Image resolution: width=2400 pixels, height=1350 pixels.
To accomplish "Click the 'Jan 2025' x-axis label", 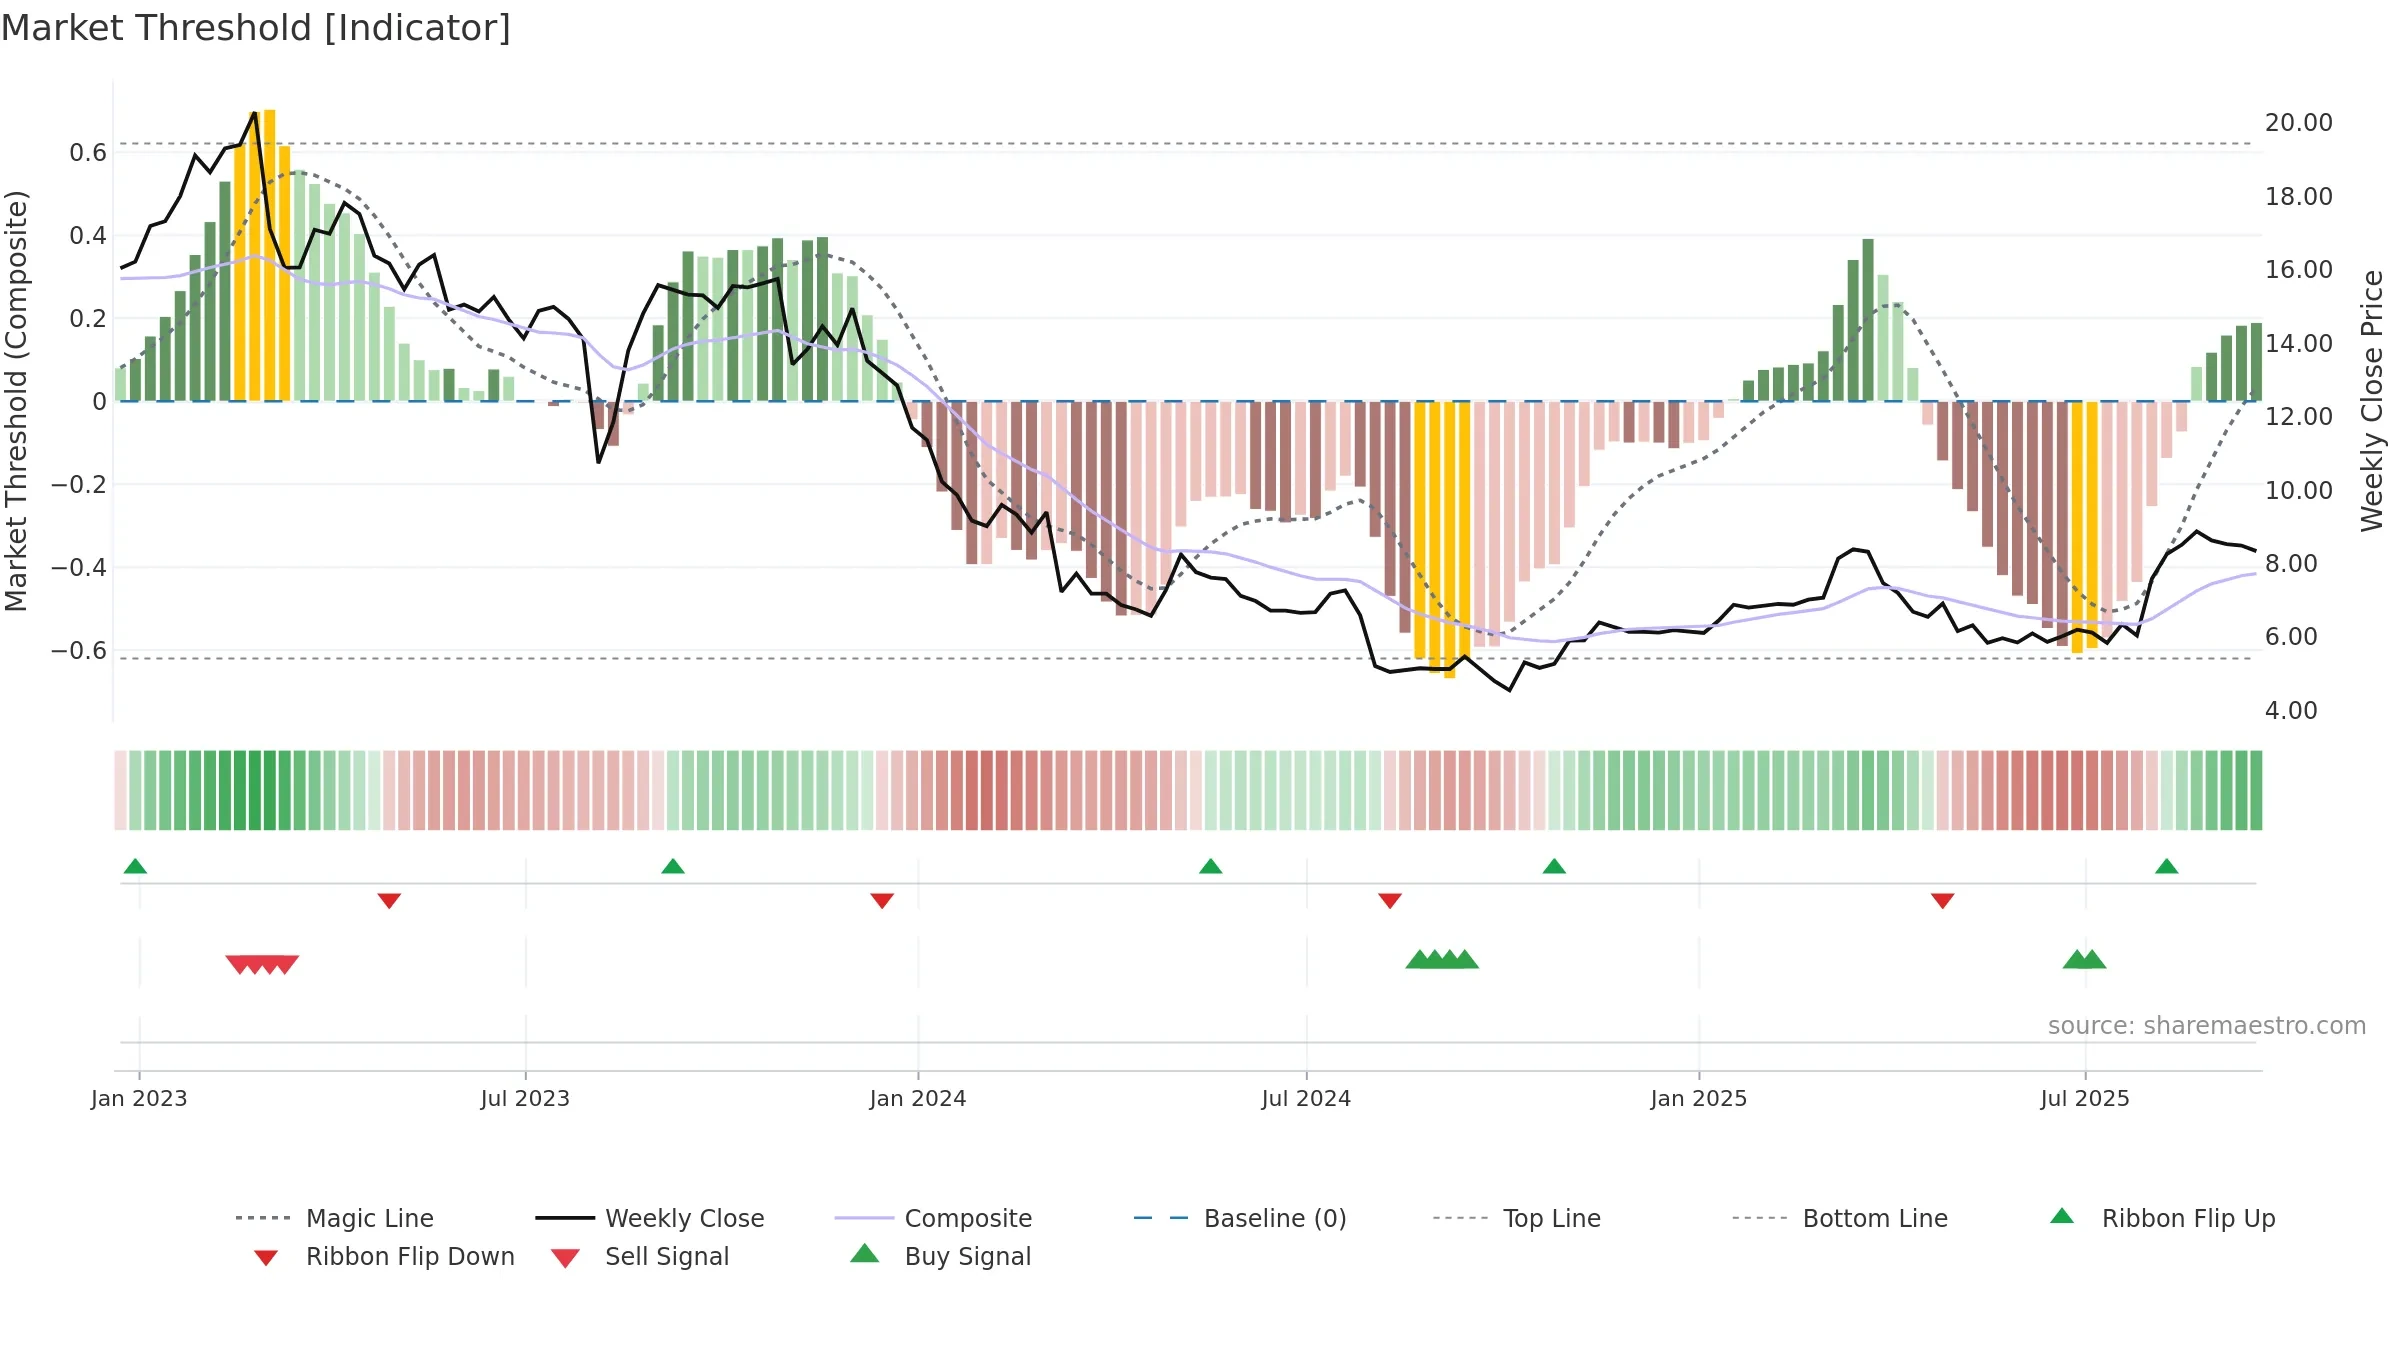I will tap(1699, 1098).
